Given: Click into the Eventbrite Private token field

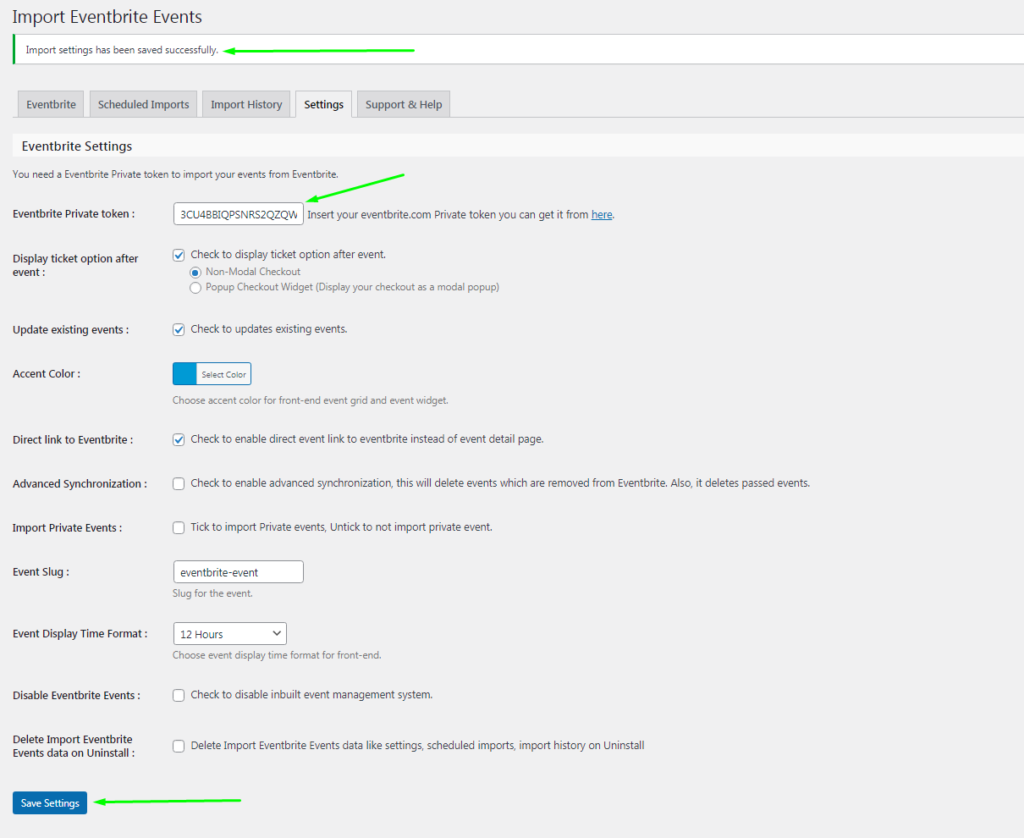Looking at the screenshot, I should [x=238, y=214].
